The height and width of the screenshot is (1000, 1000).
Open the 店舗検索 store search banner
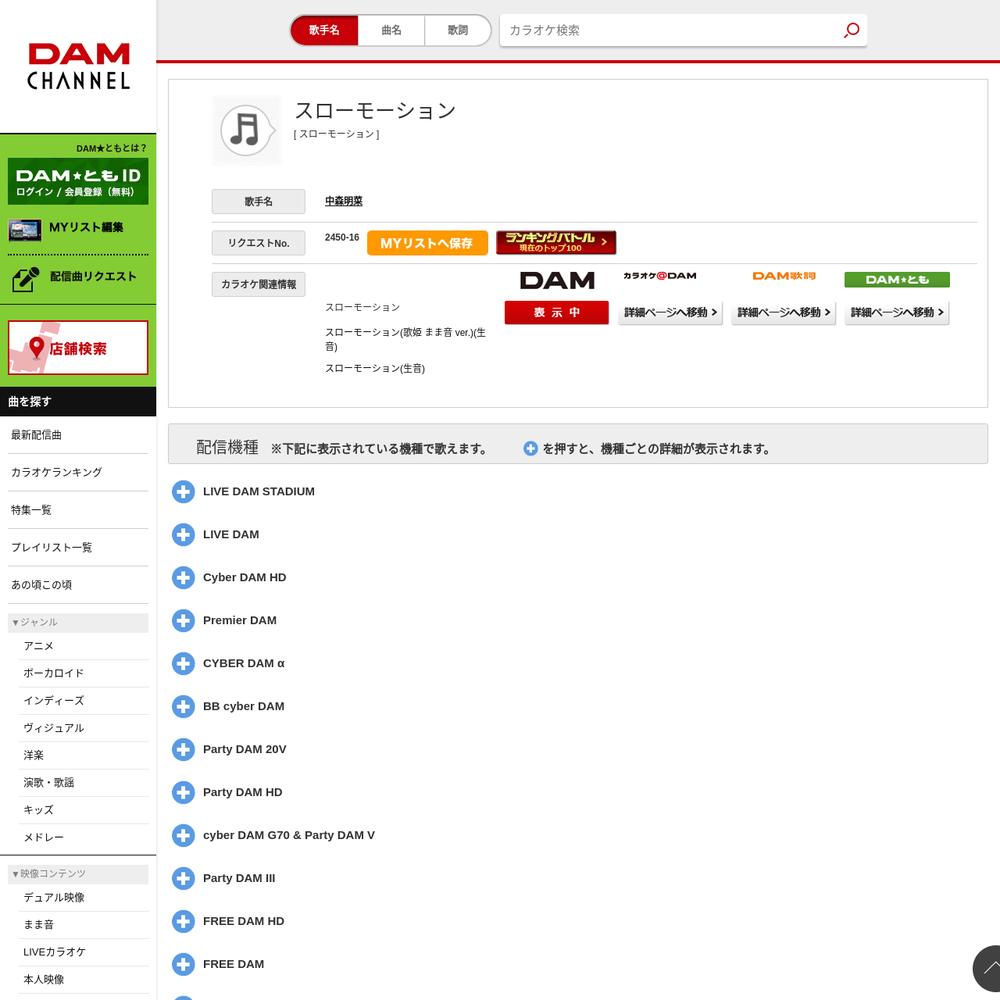[78, 348]
